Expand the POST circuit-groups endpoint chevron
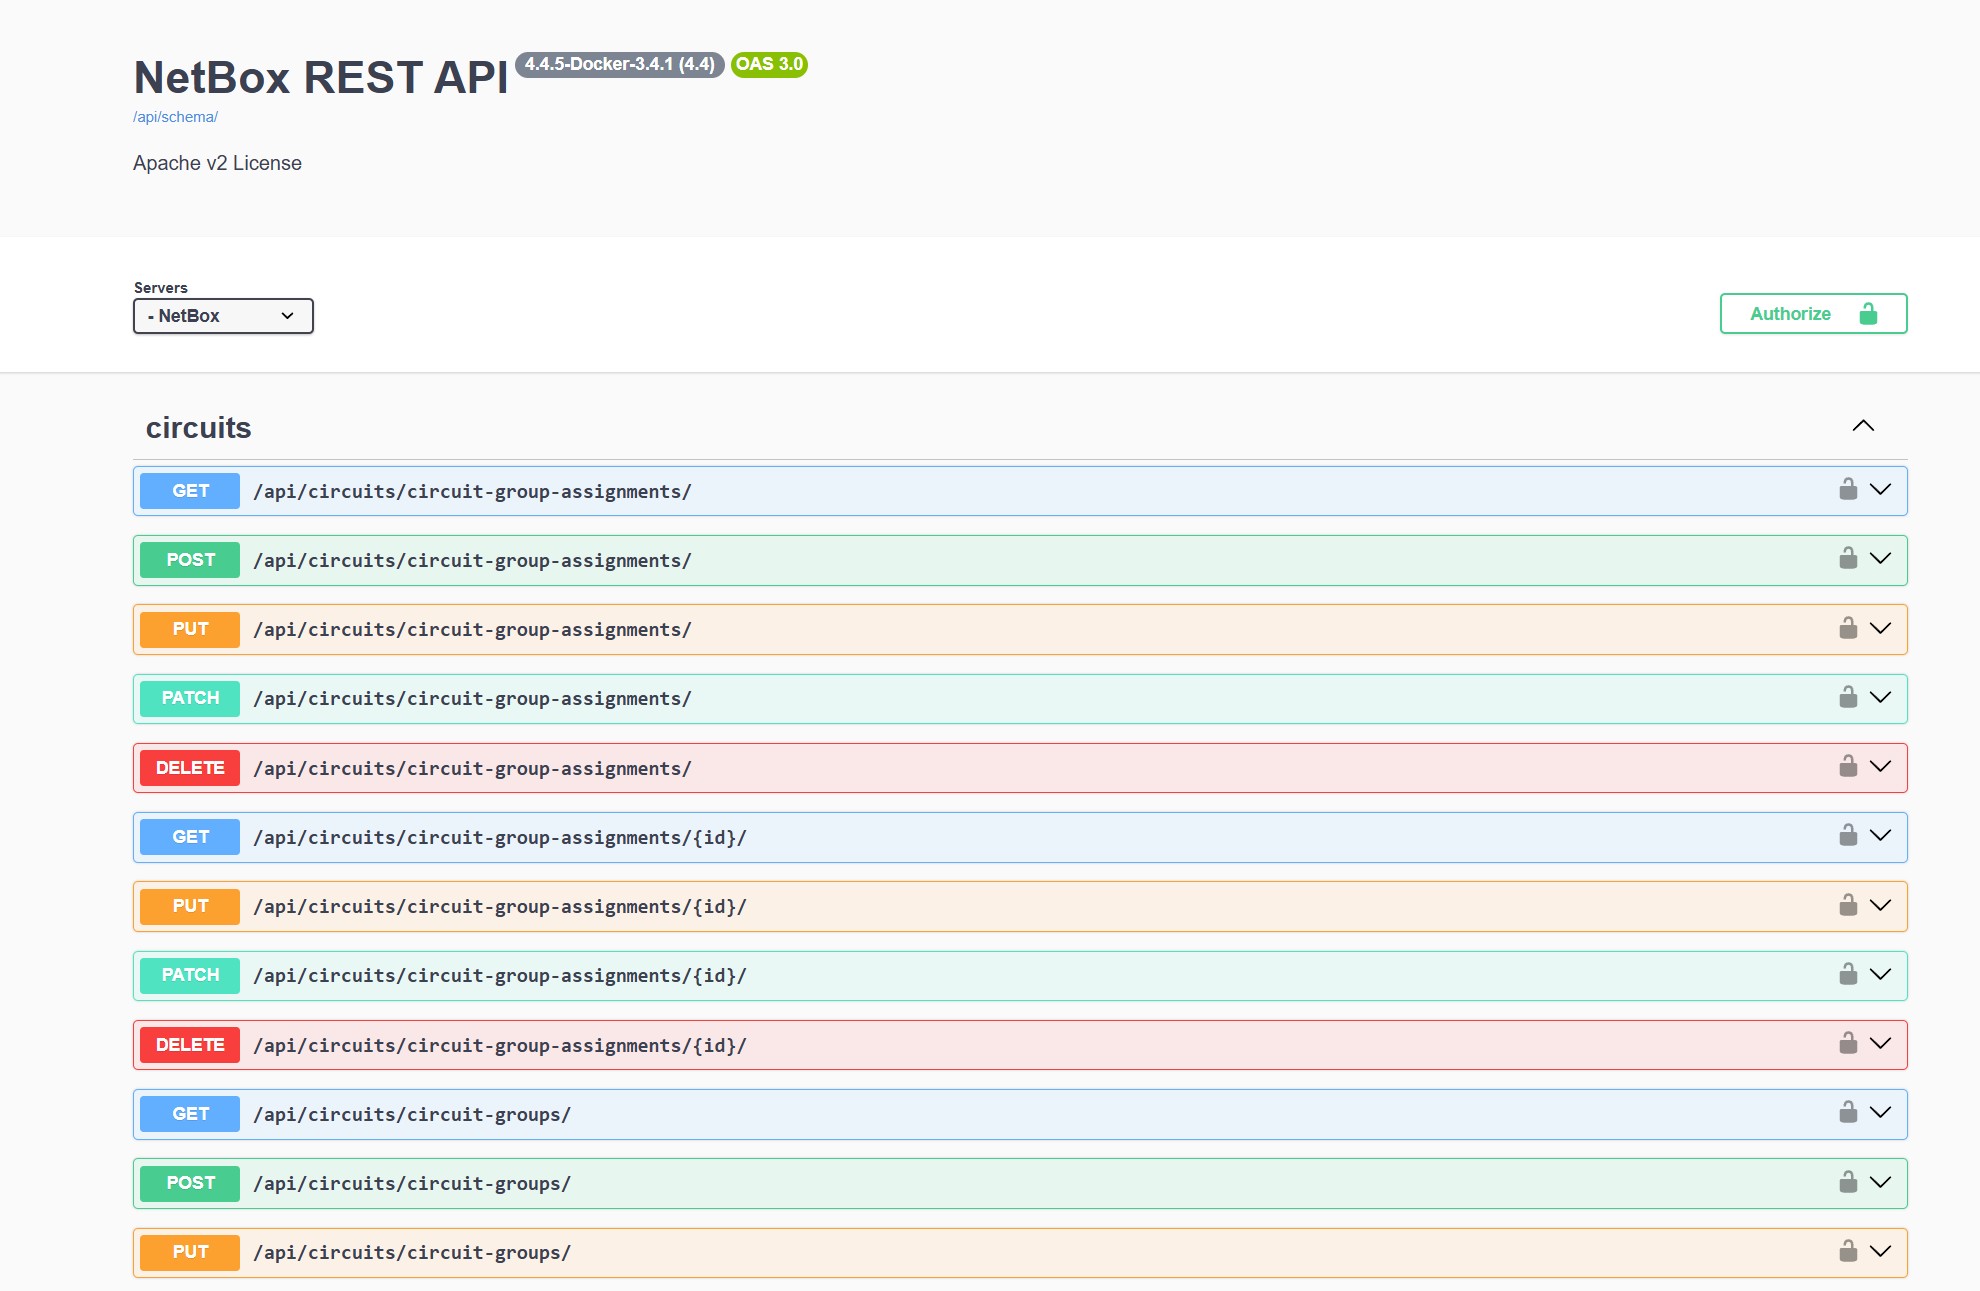The width and height of the screenshot is (1980, 1291). 1882,1182
